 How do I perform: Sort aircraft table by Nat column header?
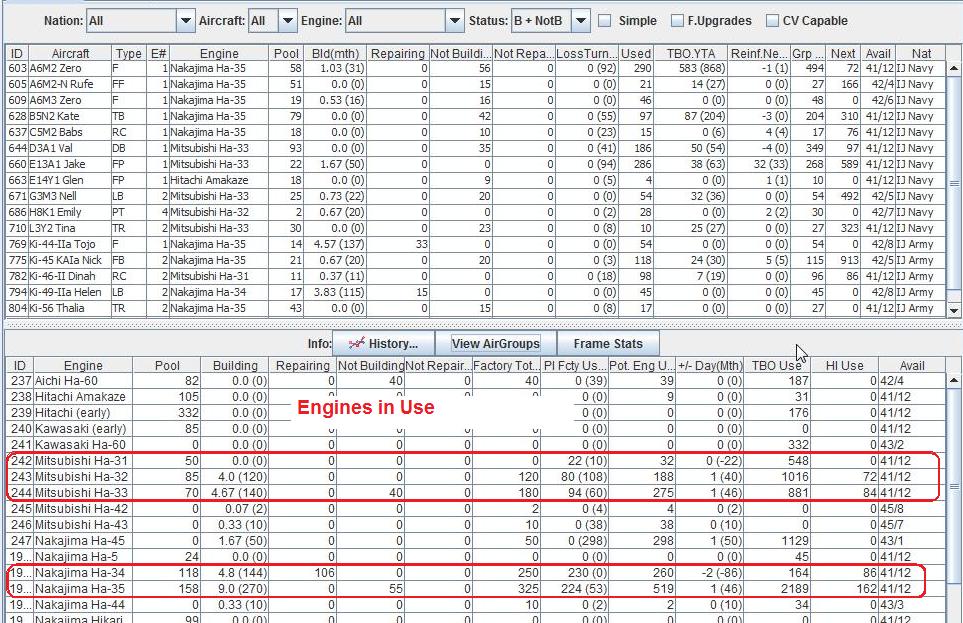921,53
